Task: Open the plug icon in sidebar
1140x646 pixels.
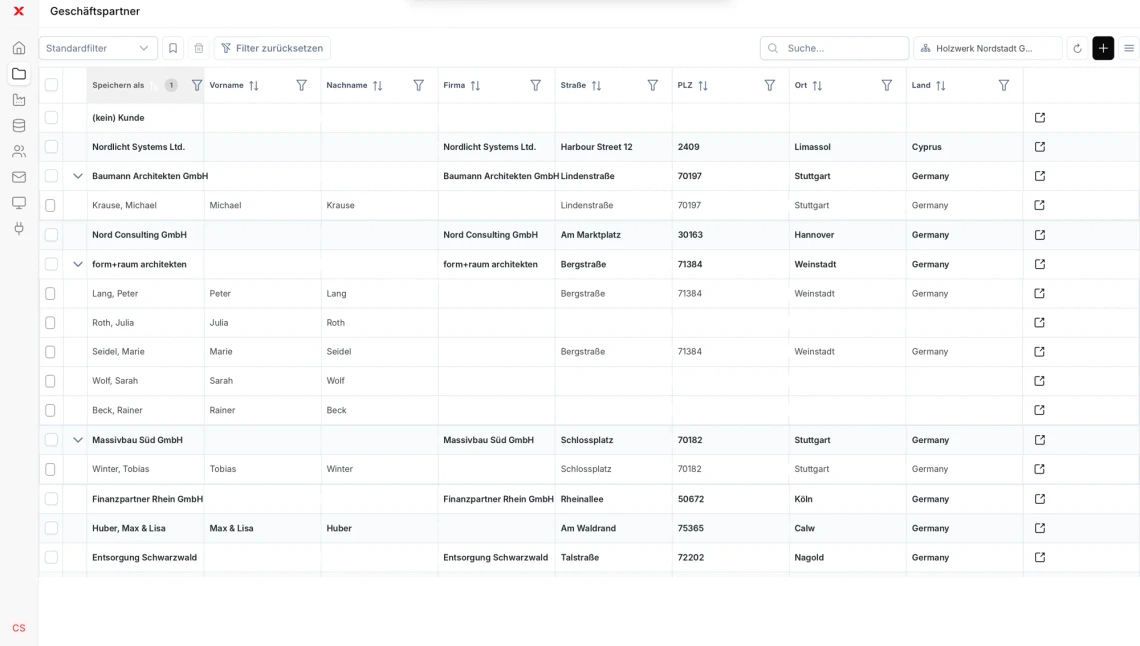Action: 19,228
